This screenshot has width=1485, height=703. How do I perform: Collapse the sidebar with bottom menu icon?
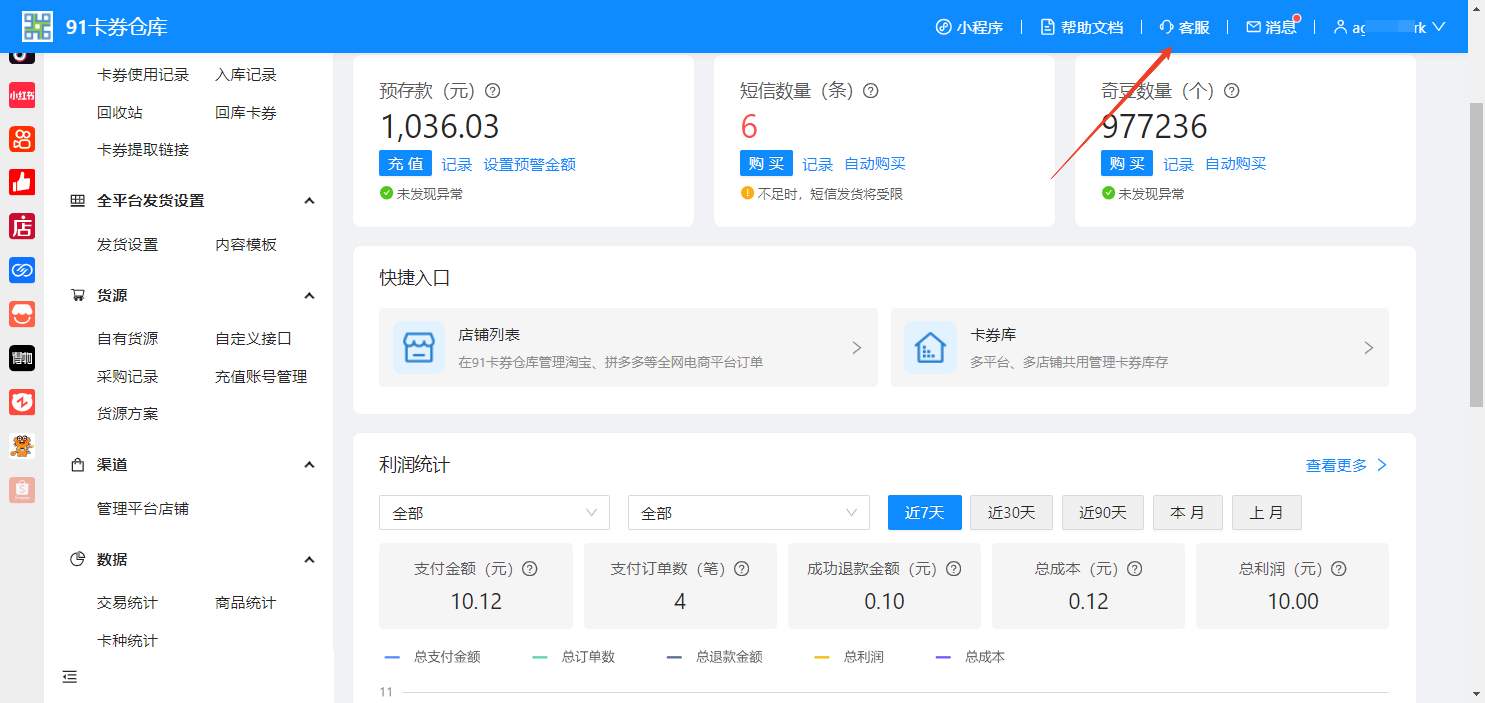(70, 677)
